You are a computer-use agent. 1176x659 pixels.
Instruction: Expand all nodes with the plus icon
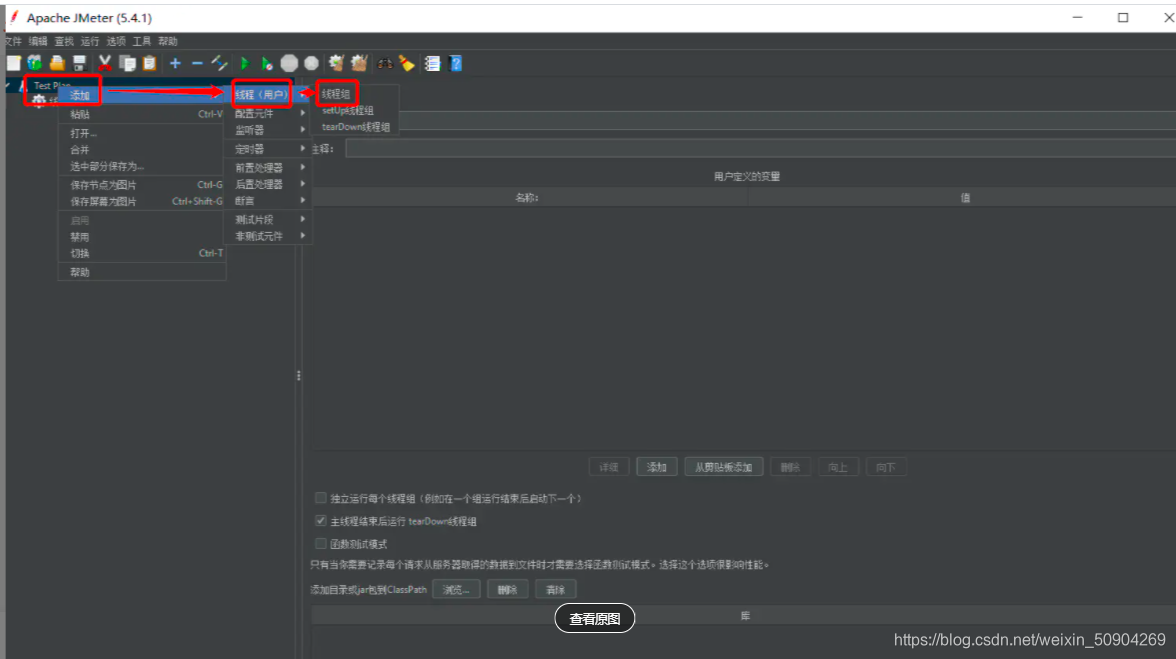click(x=175, y=63)
